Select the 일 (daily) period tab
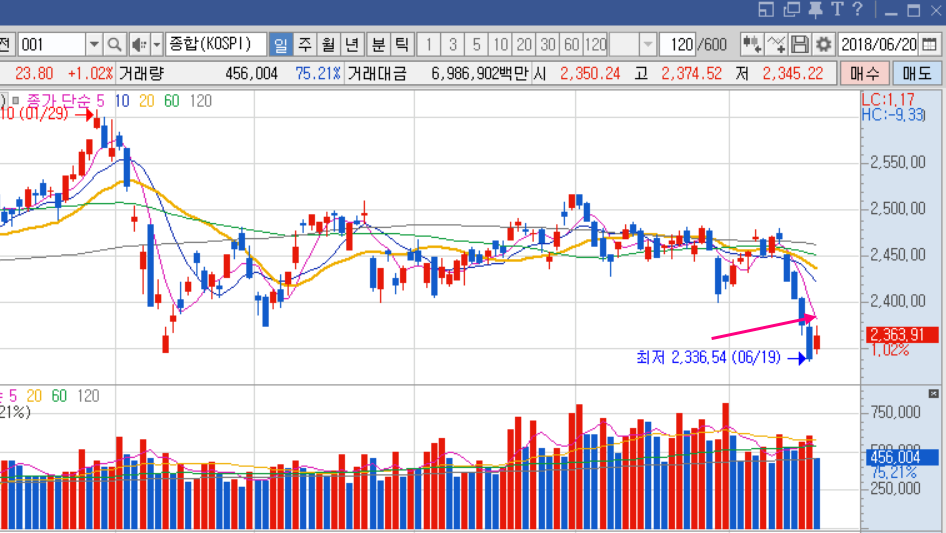Viewport: 946px width, 533px height. (x=281, y=45)
